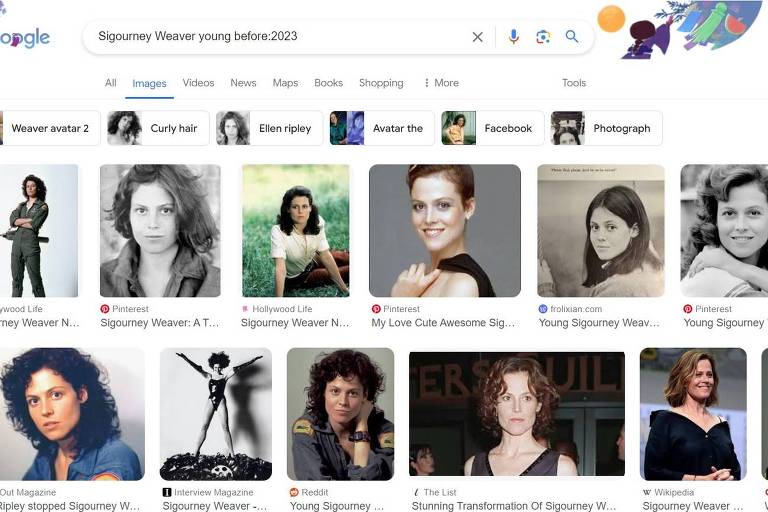Open Google Lens image search icon
Image resolution: width=768 pixels, height=512 pixels.
(x=543, y=37)
